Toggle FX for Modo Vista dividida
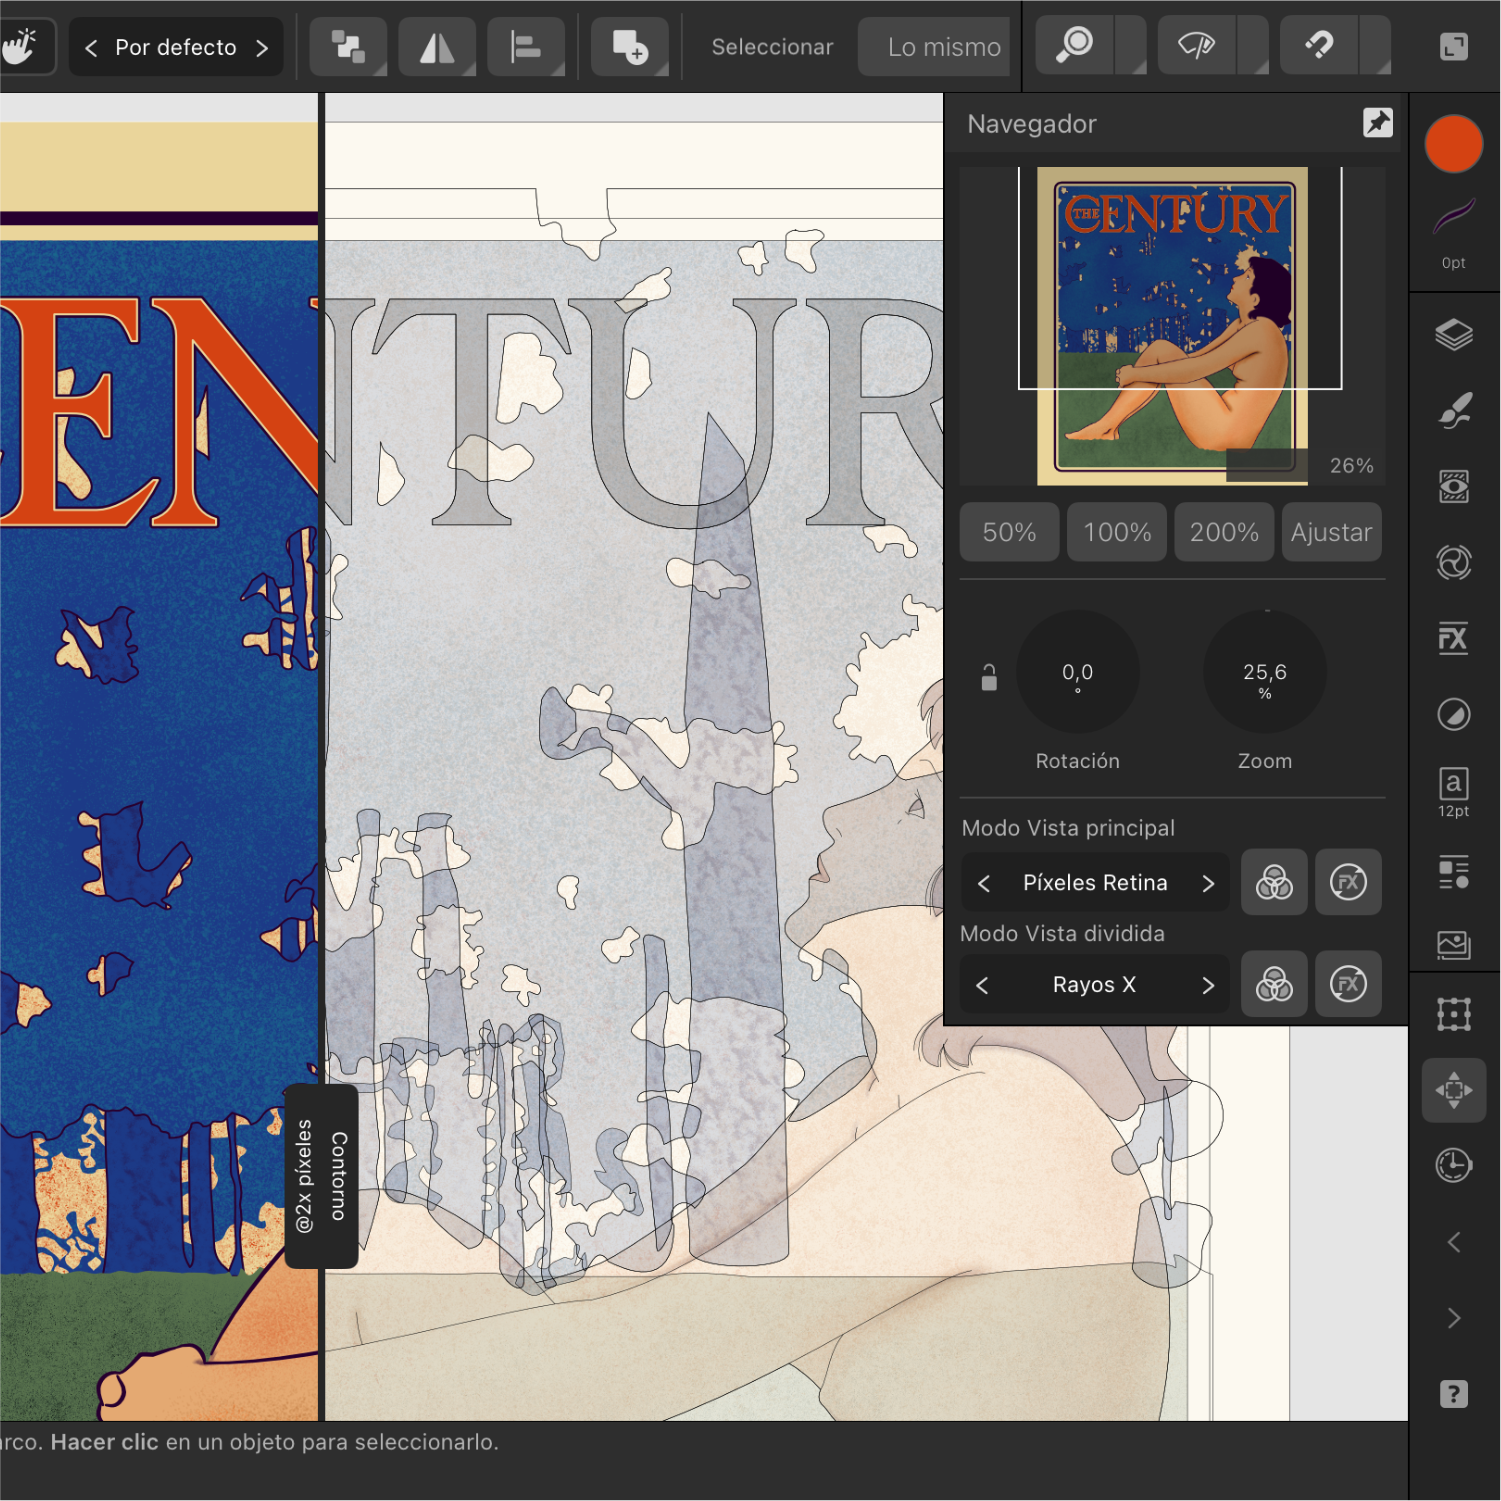Screen dimensions: 1501x1501 click(x=1348, y=984)
